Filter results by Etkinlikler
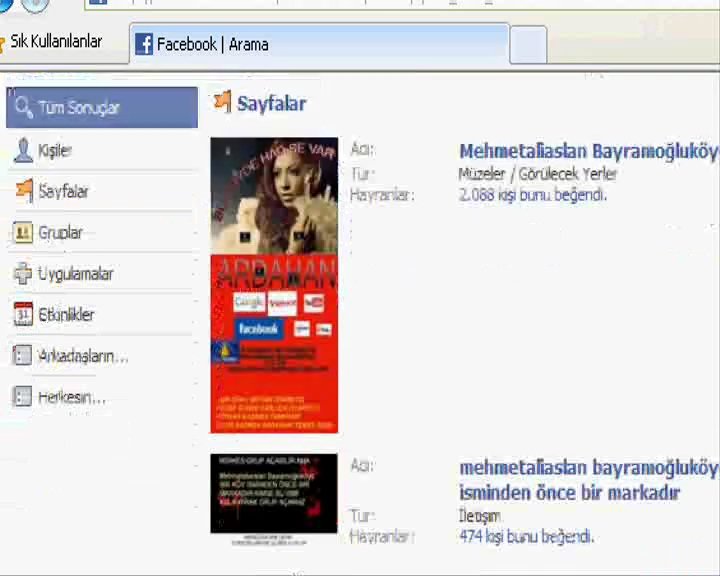The height and width of the screenshot is (576, 720). click(x=102, y=315)
